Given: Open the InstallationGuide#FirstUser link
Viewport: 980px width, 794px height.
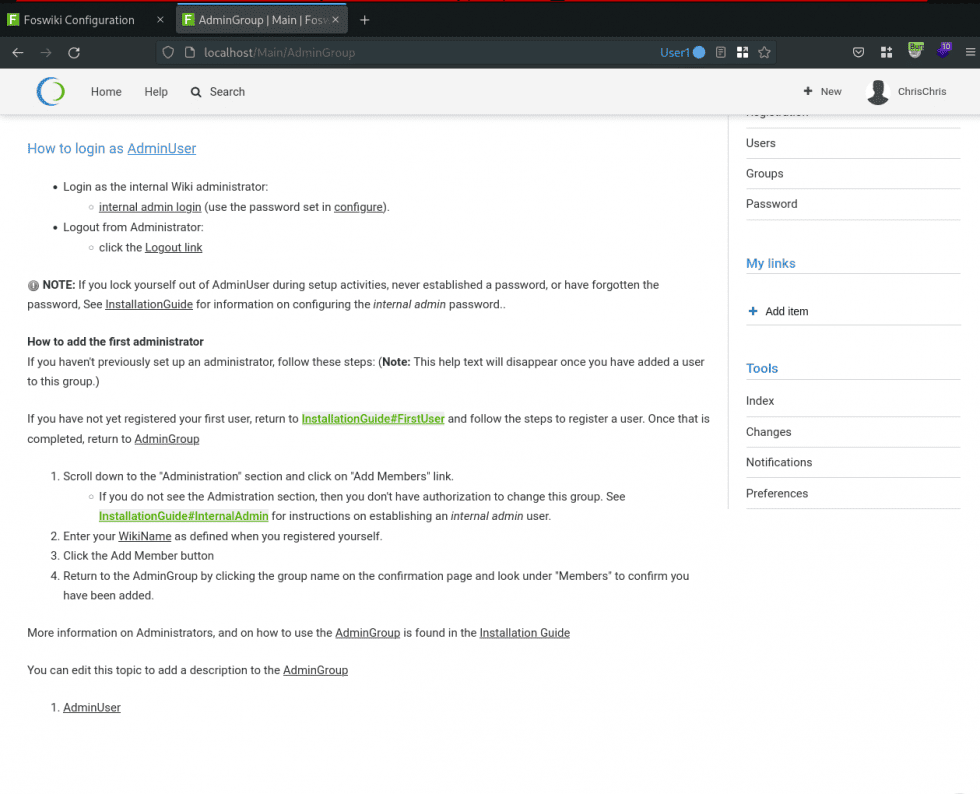Looking at the screenshot, I should [373, 419].
